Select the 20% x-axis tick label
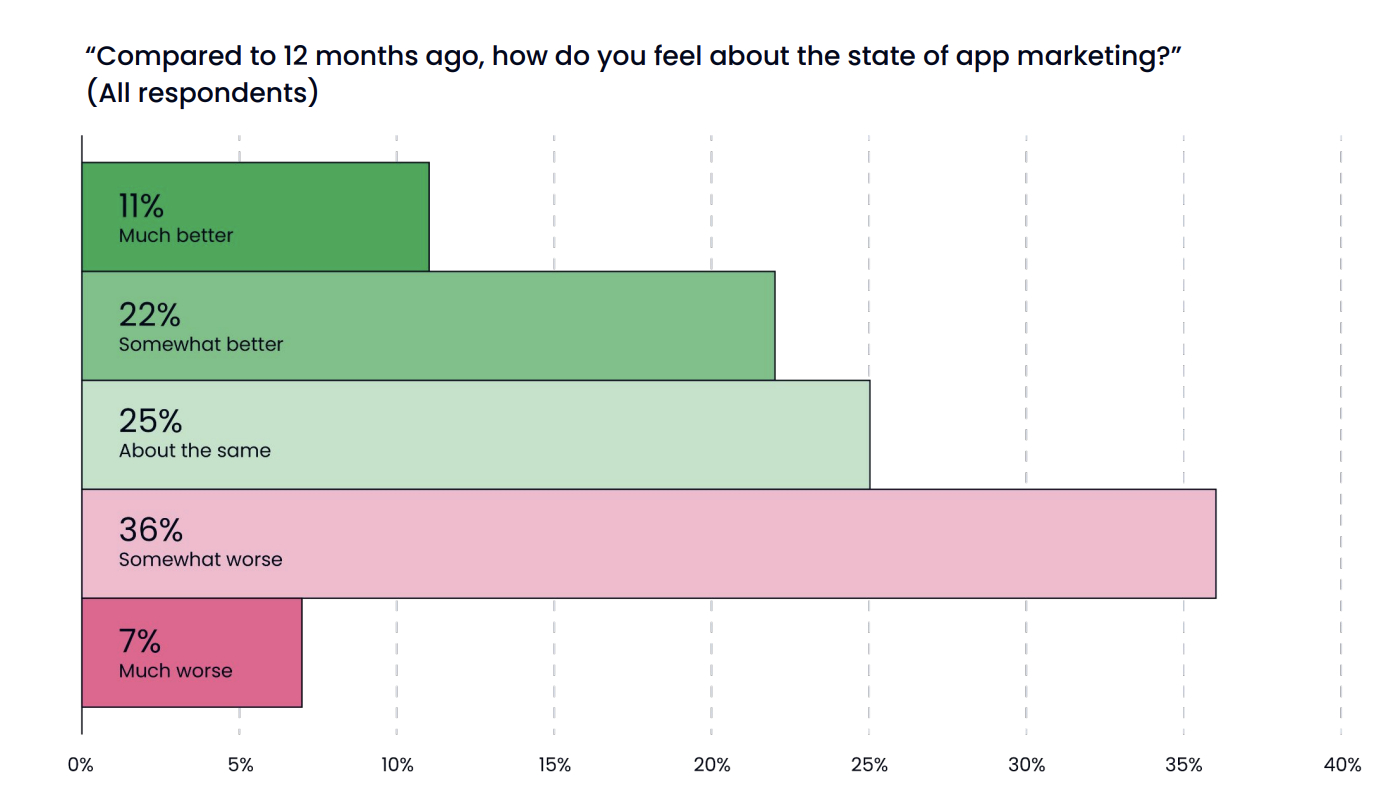The width and height of the screenshot is (1388, 806). coord(712,766)
